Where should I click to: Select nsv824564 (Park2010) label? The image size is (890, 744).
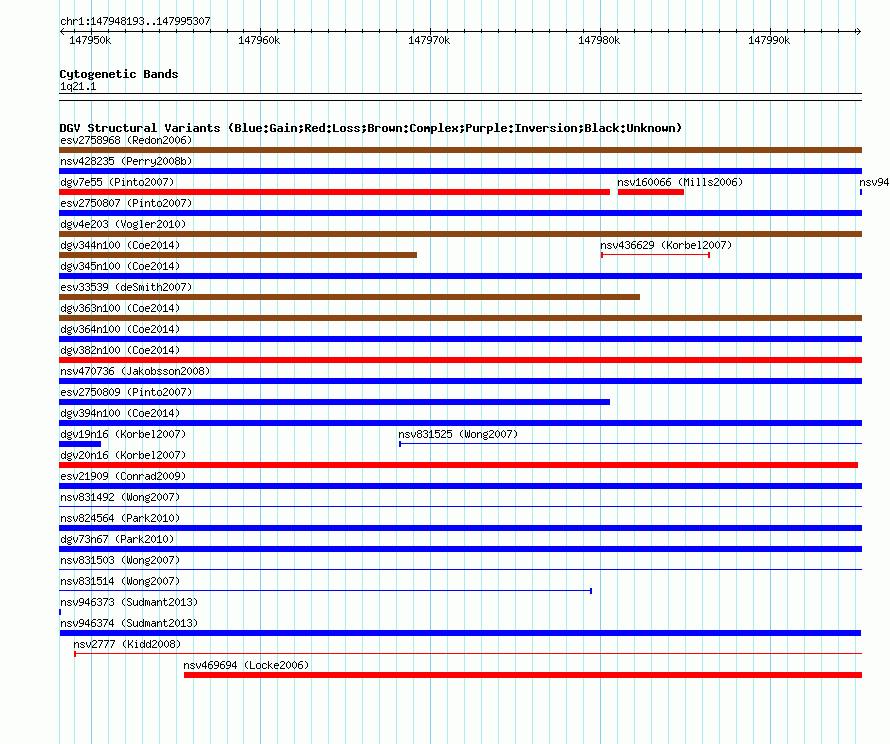[120, 518]
